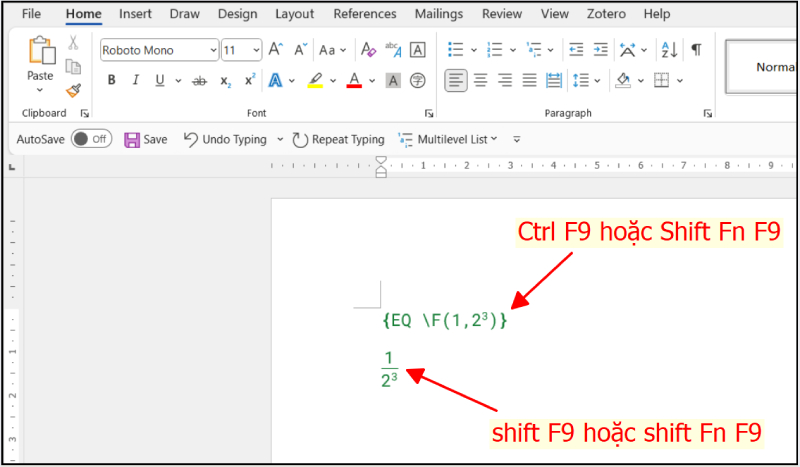Screen dimensions: 800x467
Task: Click the Show/Hide paragraph marks icon
Action: (x=696, y=50)
